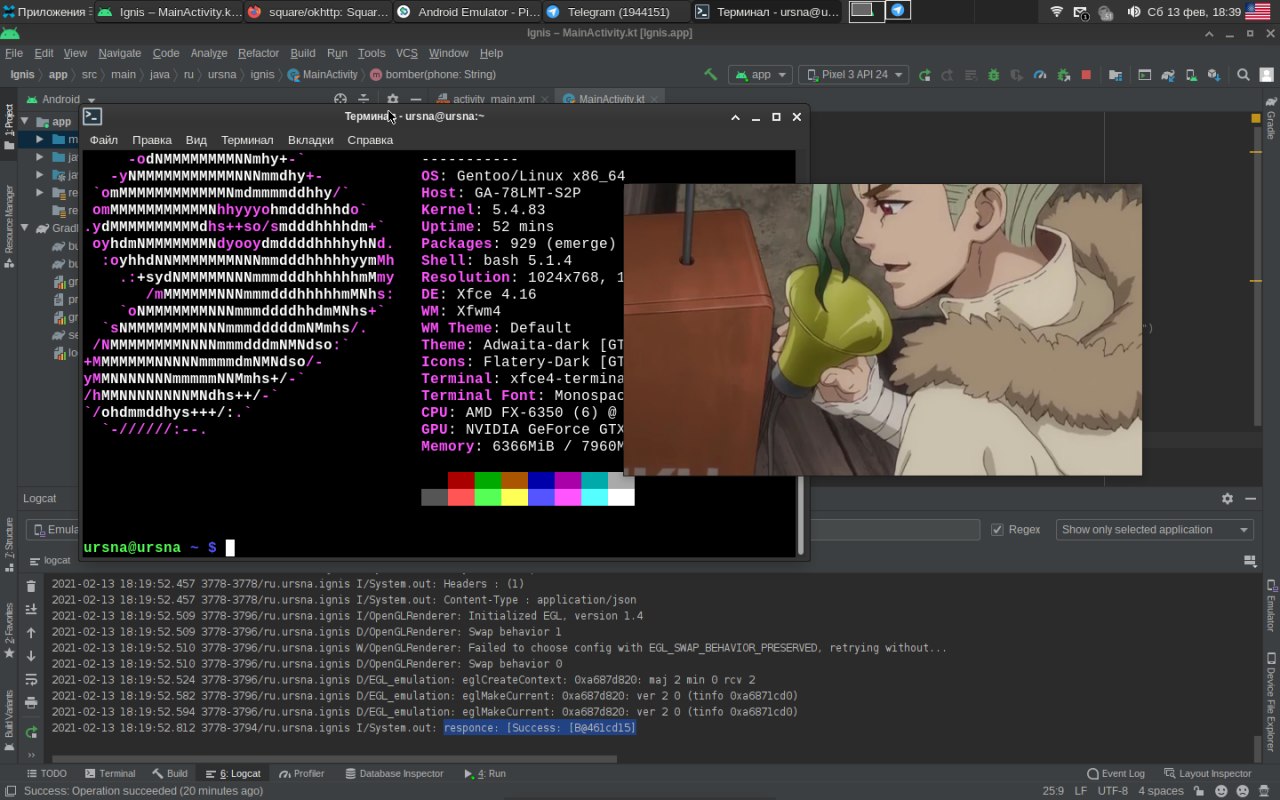
Task: Click Attach Debugger to Android Process icon
Action: point(1063,75)
